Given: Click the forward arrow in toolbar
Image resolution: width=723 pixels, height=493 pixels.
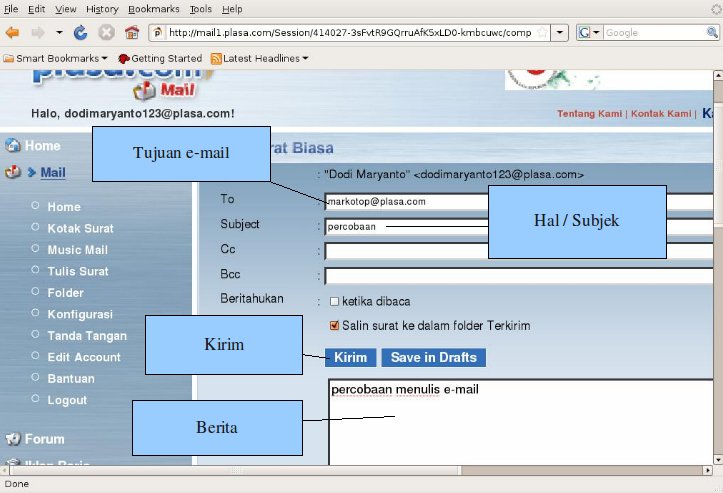Looking at the screenshot, I should pos(38,33).
